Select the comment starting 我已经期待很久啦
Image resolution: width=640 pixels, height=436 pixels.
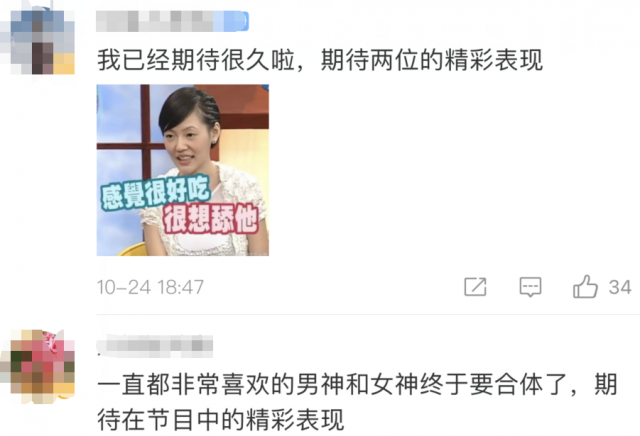pyautogui.click(x=320, y=60)
